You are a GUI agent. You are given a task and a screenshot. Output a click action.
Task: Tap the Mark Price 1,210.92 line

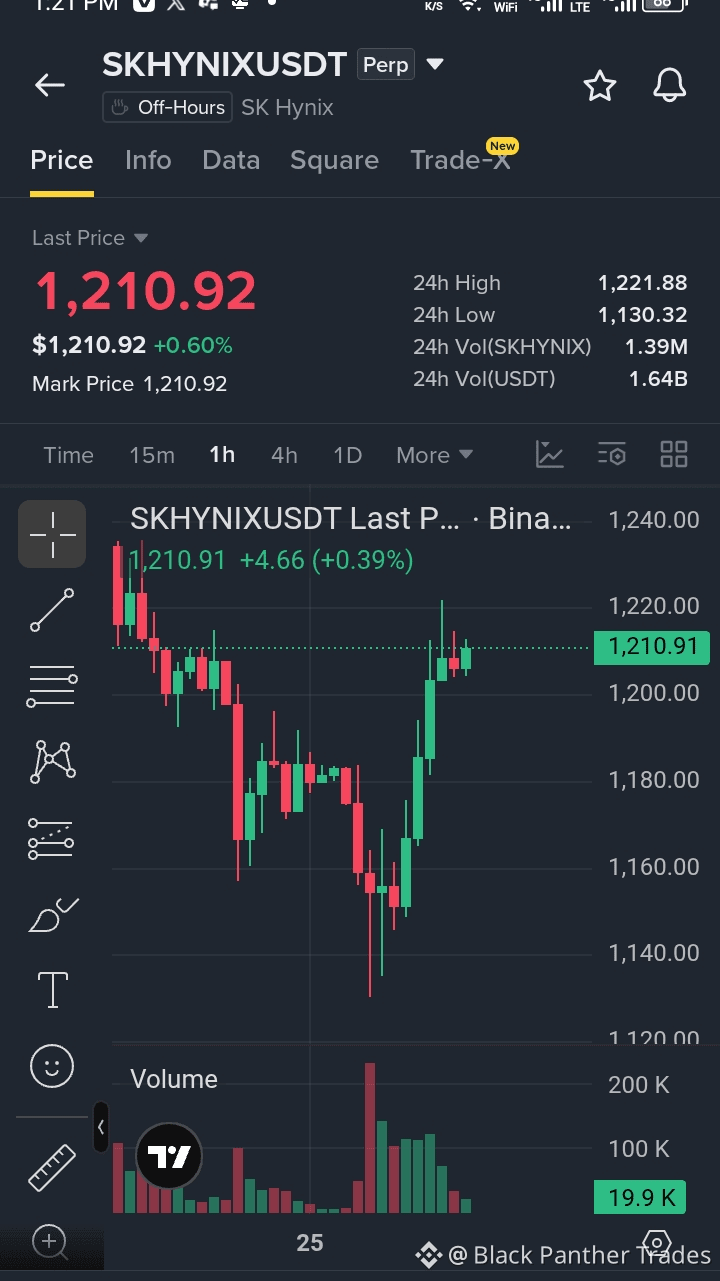pos(130,384)
